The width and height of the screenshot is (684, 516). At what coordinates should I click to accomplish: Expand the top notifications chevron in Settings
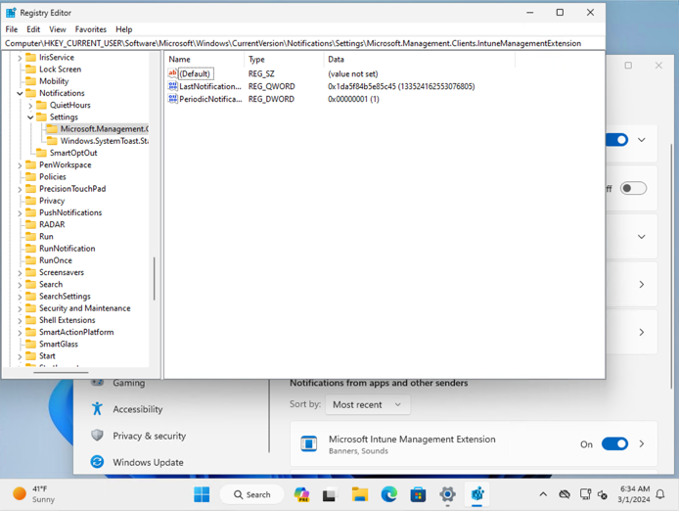(642, 140)
